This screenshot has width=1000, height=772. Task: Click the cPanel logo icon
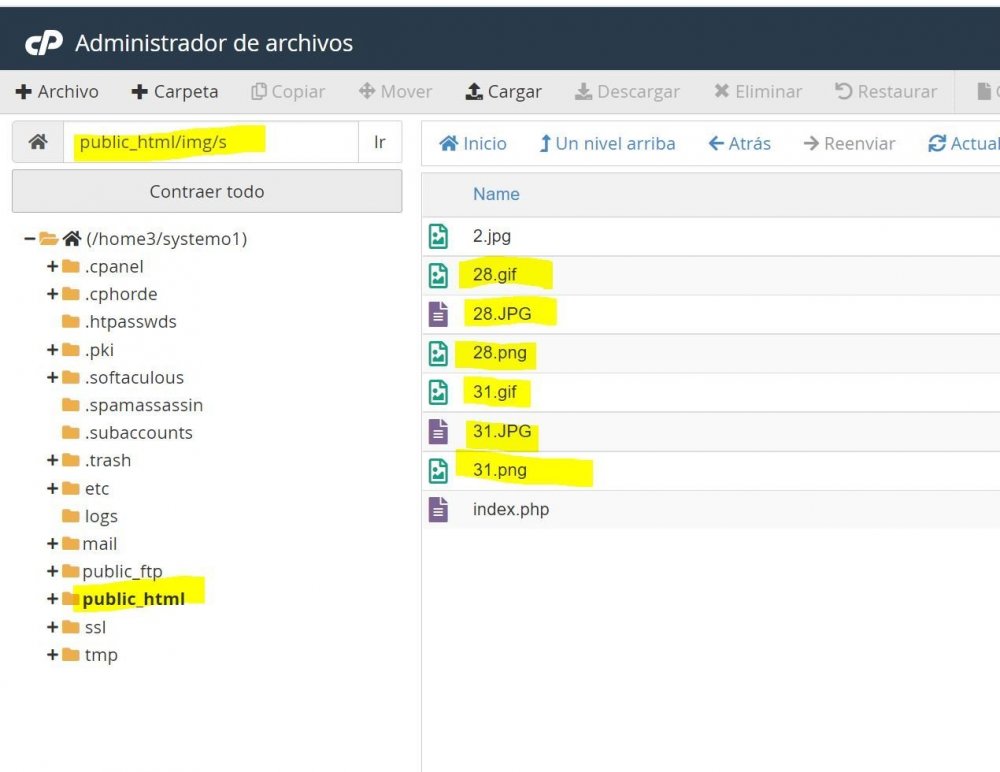pos(43,43)
